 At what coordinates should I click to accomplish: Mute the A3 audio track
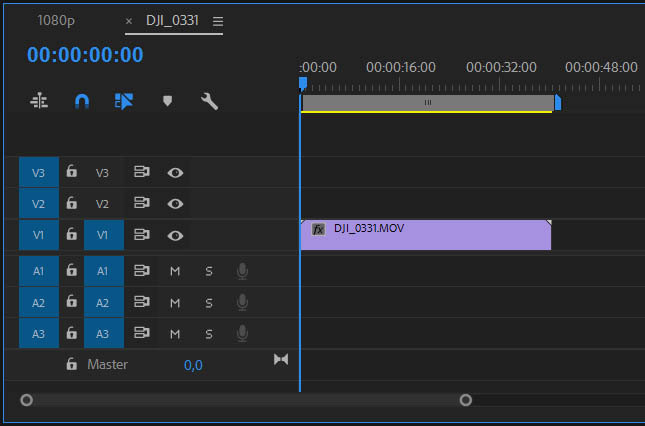point(175,334)
